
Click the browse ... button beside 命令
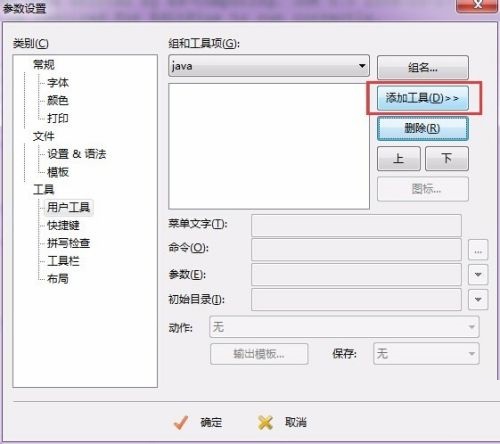[478, 250]
